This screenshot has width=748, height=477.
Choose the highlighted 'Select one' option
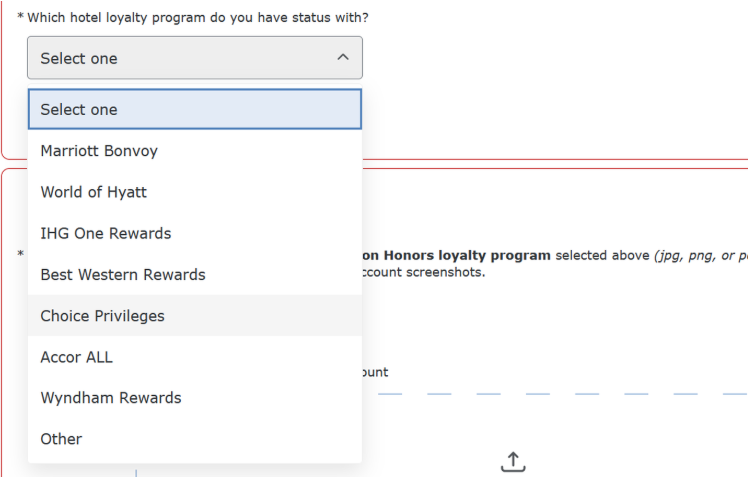pyautogui.click(x=195, y=109)
